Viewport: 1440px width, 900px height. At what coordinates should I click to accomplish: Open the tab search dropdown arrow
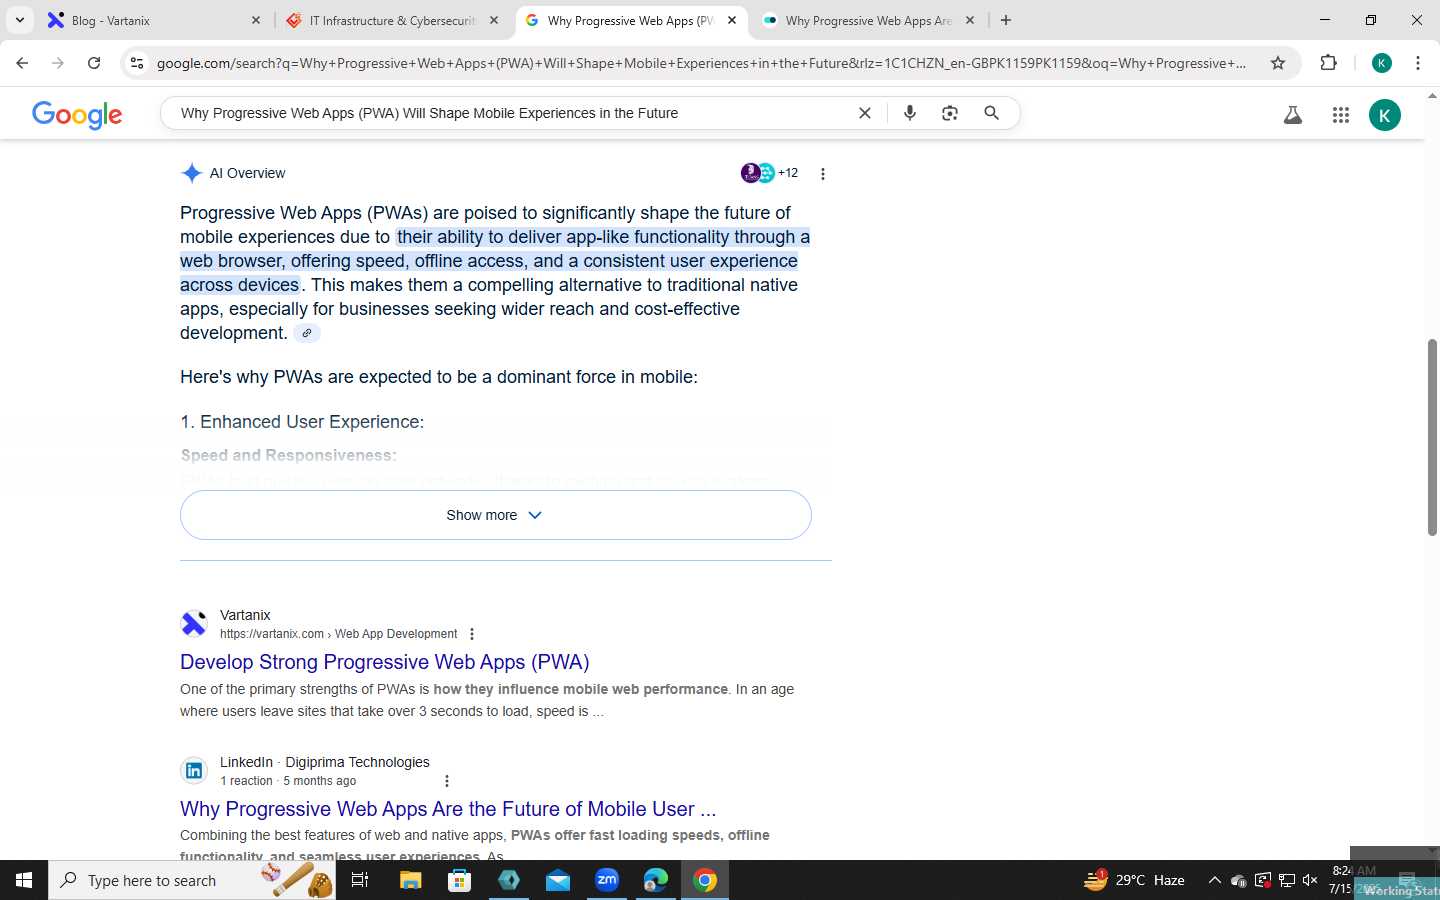click(20, 20)
